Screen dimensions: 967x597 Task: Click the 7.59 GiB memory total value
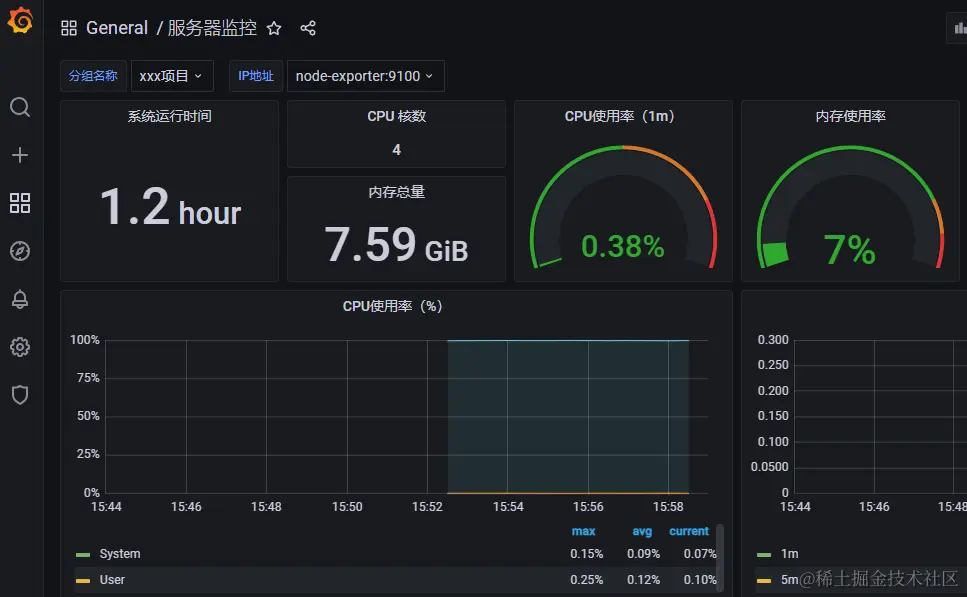[x=397, y=245]
